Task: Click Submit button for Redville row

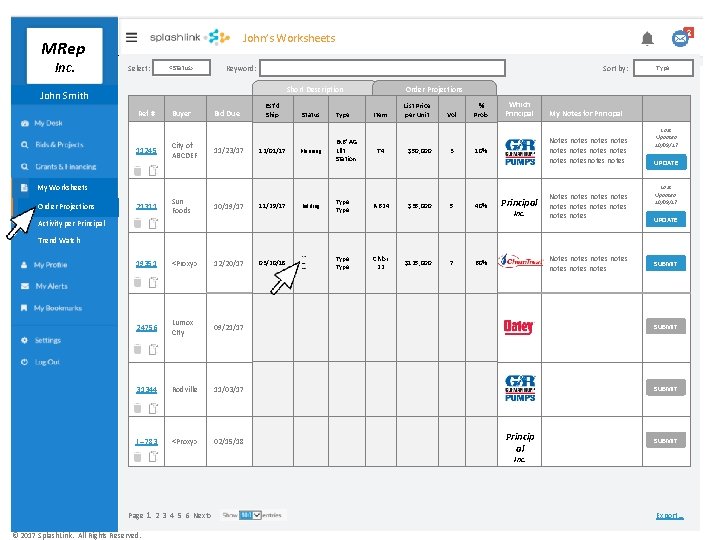Action: (666, 388)
